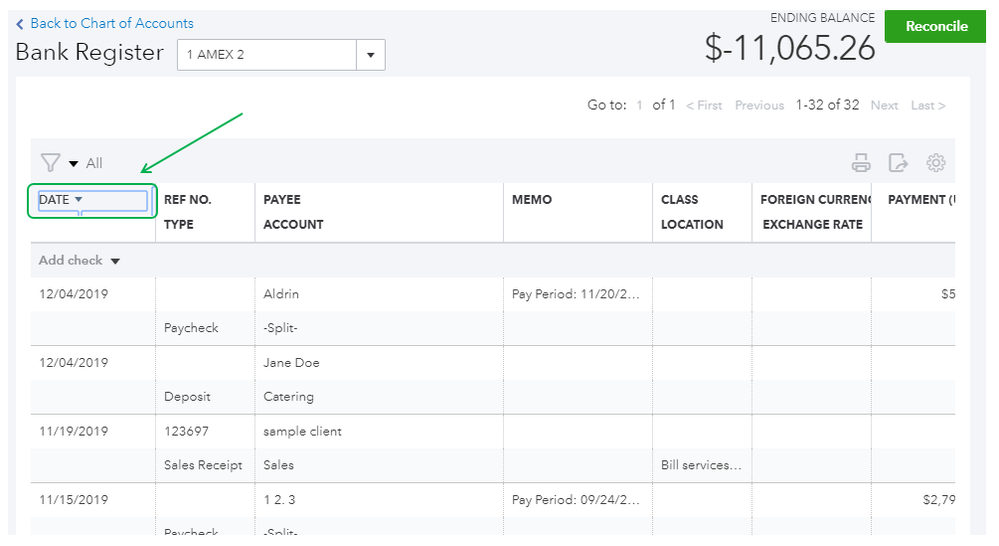Sort by the DATE column arrow
999x546 pixels.
[x=79, y=200]
